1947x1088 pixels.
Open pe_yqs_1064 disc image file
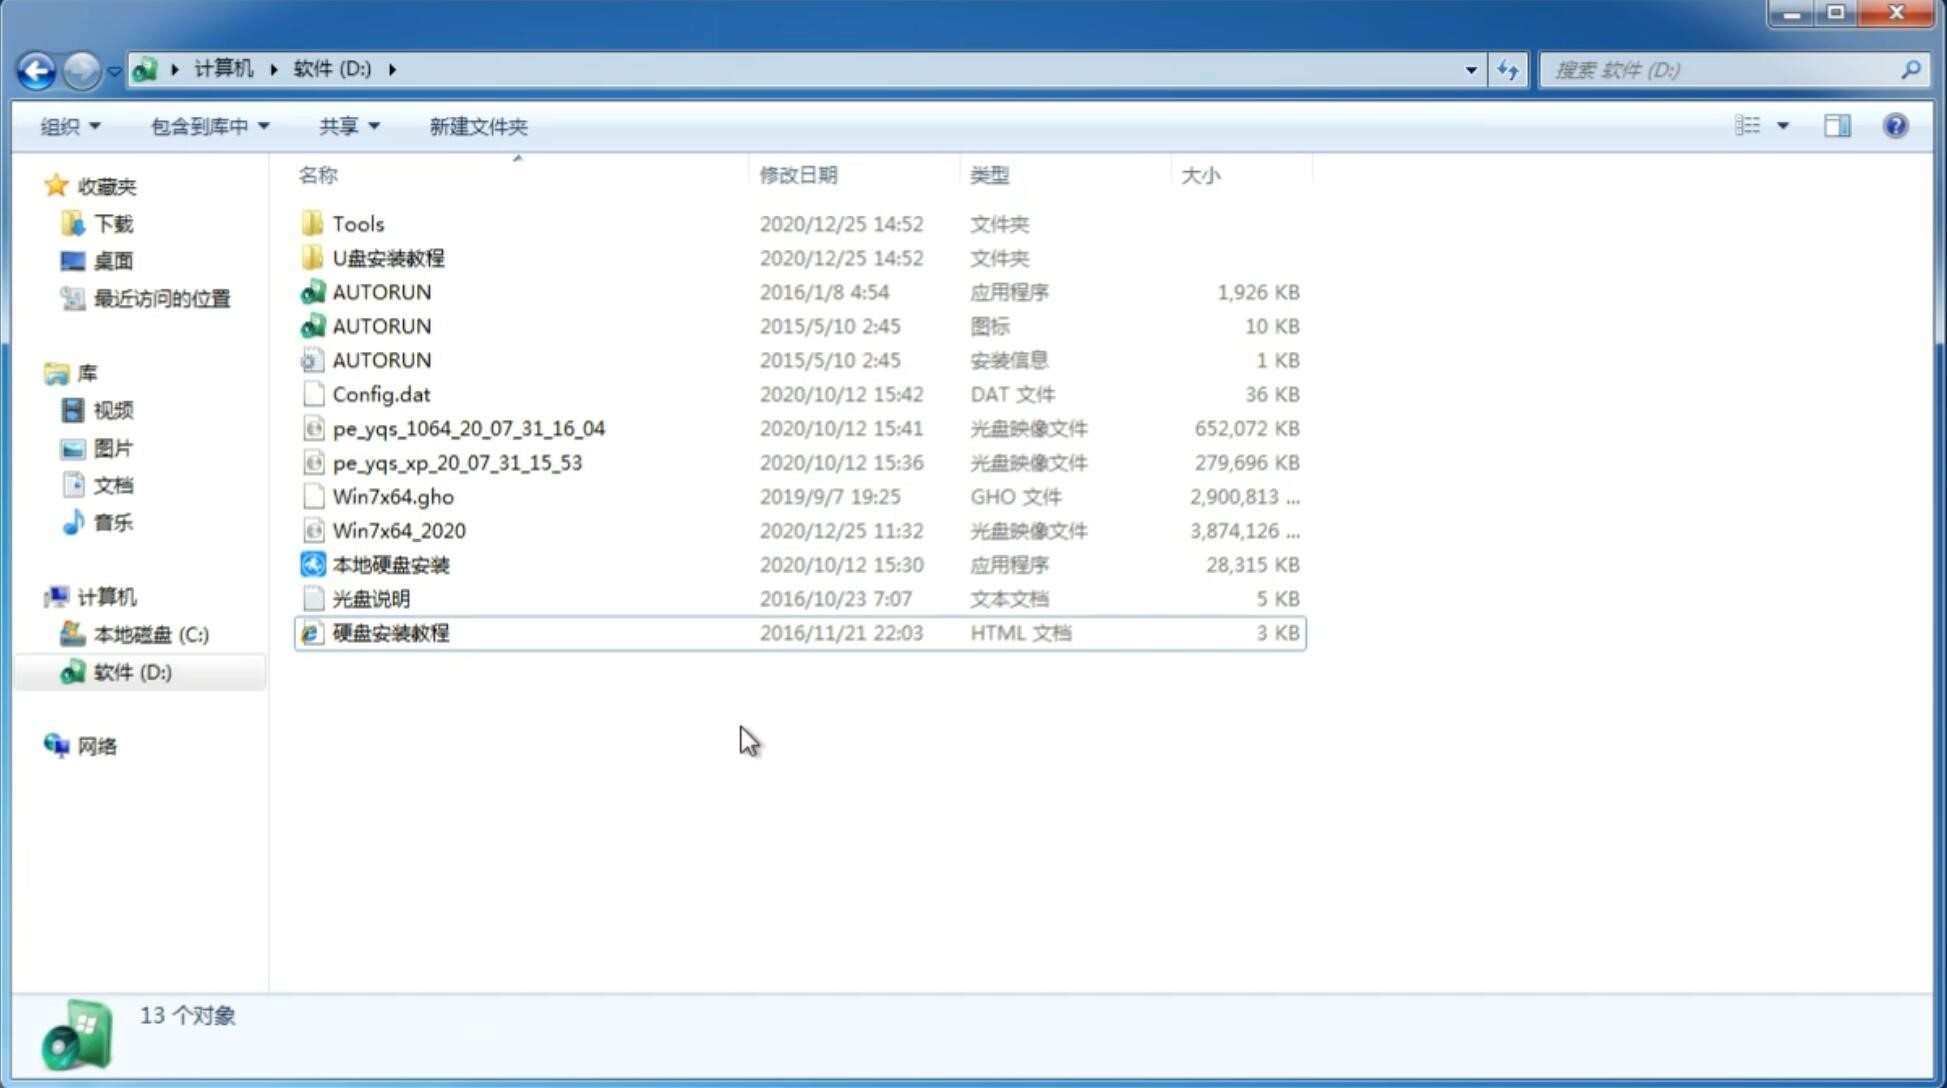pos(469,428)
